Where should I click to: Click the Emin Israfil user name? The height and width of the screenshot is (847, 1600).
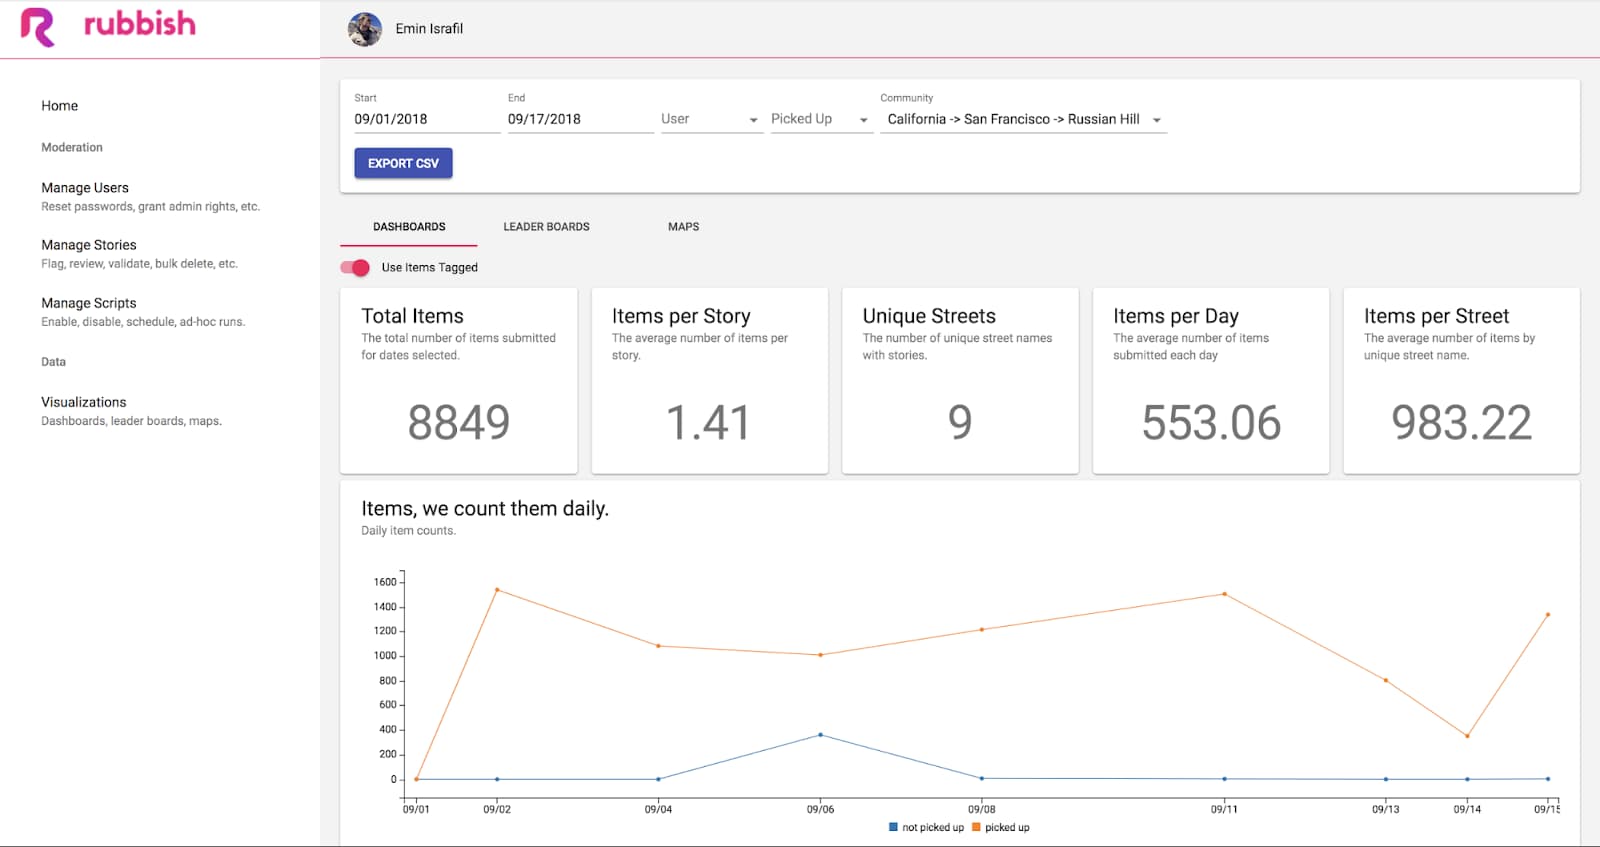coord(429,29)
